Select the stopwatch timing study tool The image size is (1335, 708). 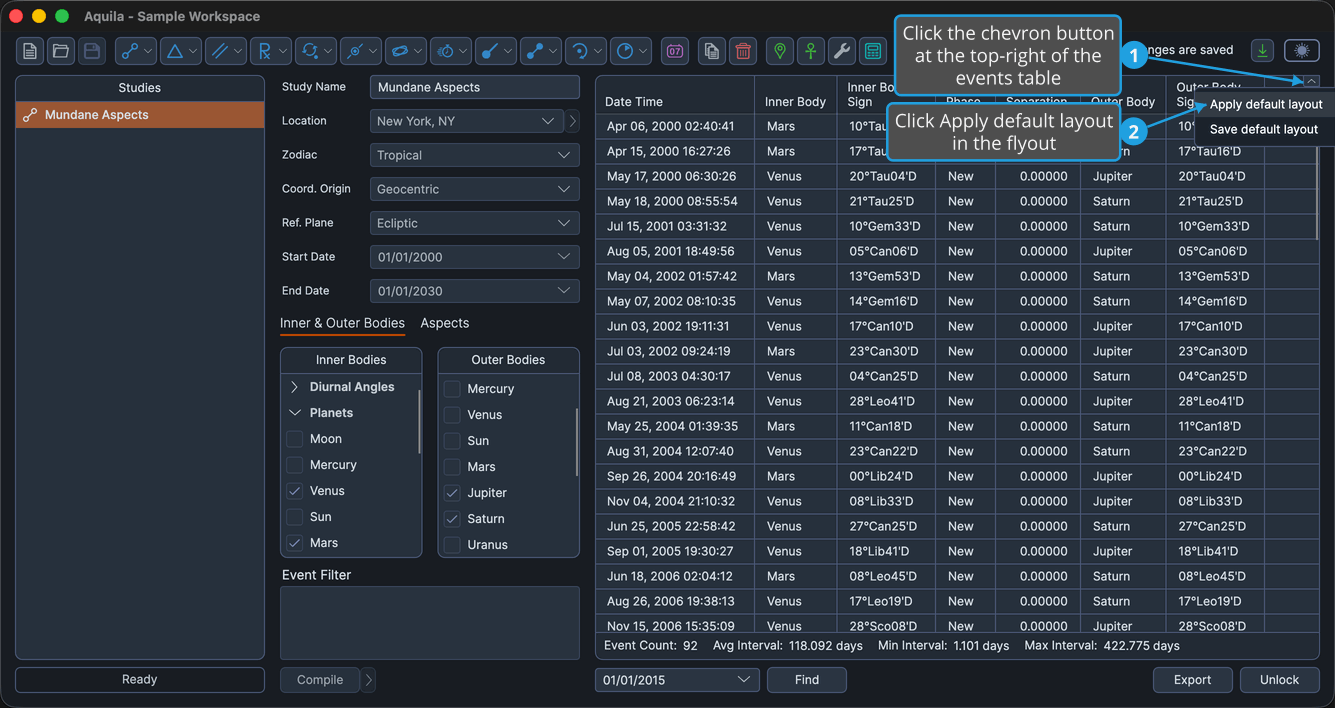click(x=451, y=51)
